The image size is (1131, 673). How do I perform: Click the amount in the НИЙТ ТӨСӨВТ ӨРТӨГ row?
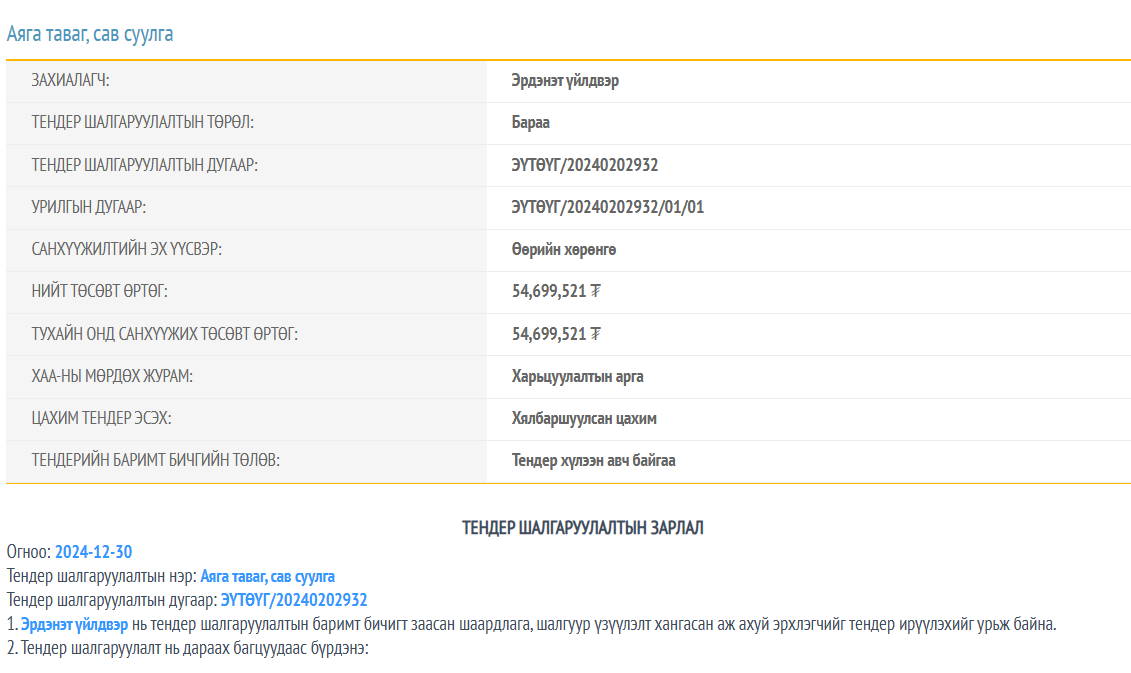[x=555, y=292]
